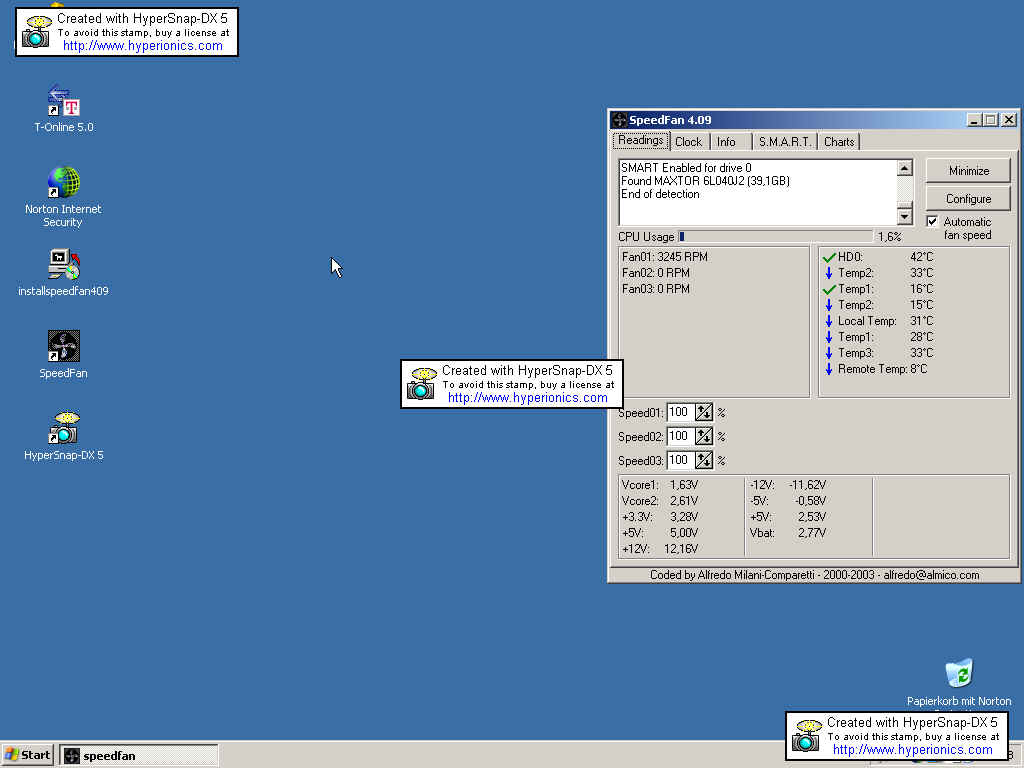The height and width of the screenshot is (768, 1024).
Task: Click the hyperionics.com link in center stamp
Action: click(527, 398)
